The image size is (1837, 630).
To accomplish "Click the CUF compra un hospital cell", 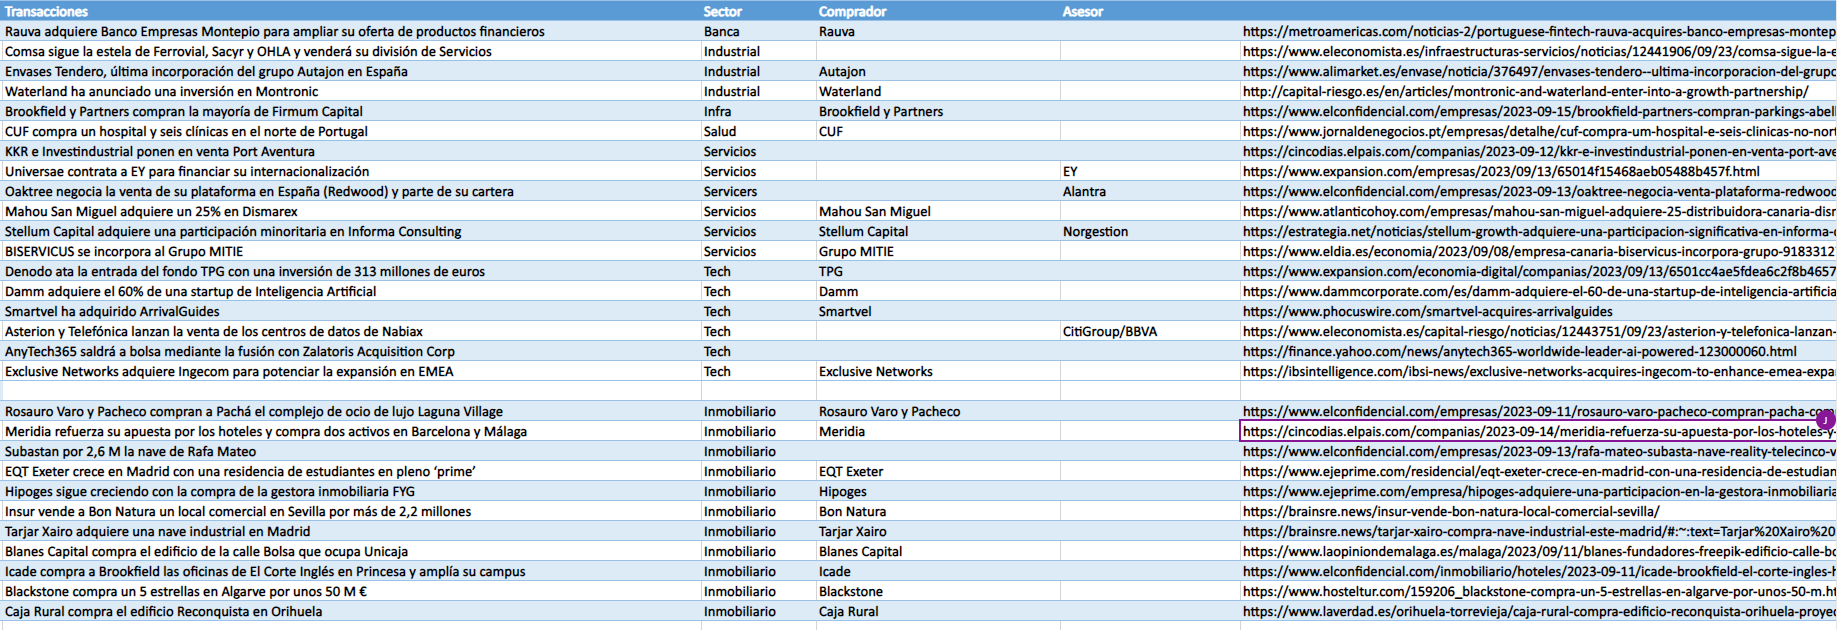I will (x=350, y=131).
